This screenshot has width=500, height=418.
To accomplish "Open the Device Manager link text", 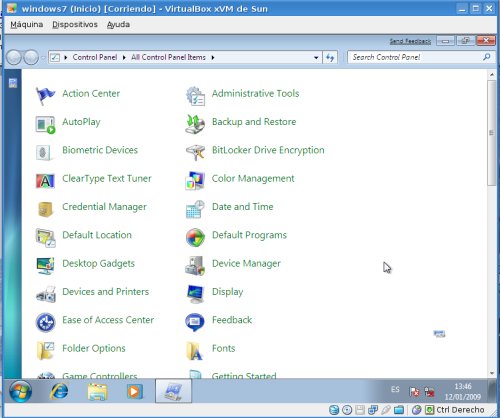I will coord(246,263).
